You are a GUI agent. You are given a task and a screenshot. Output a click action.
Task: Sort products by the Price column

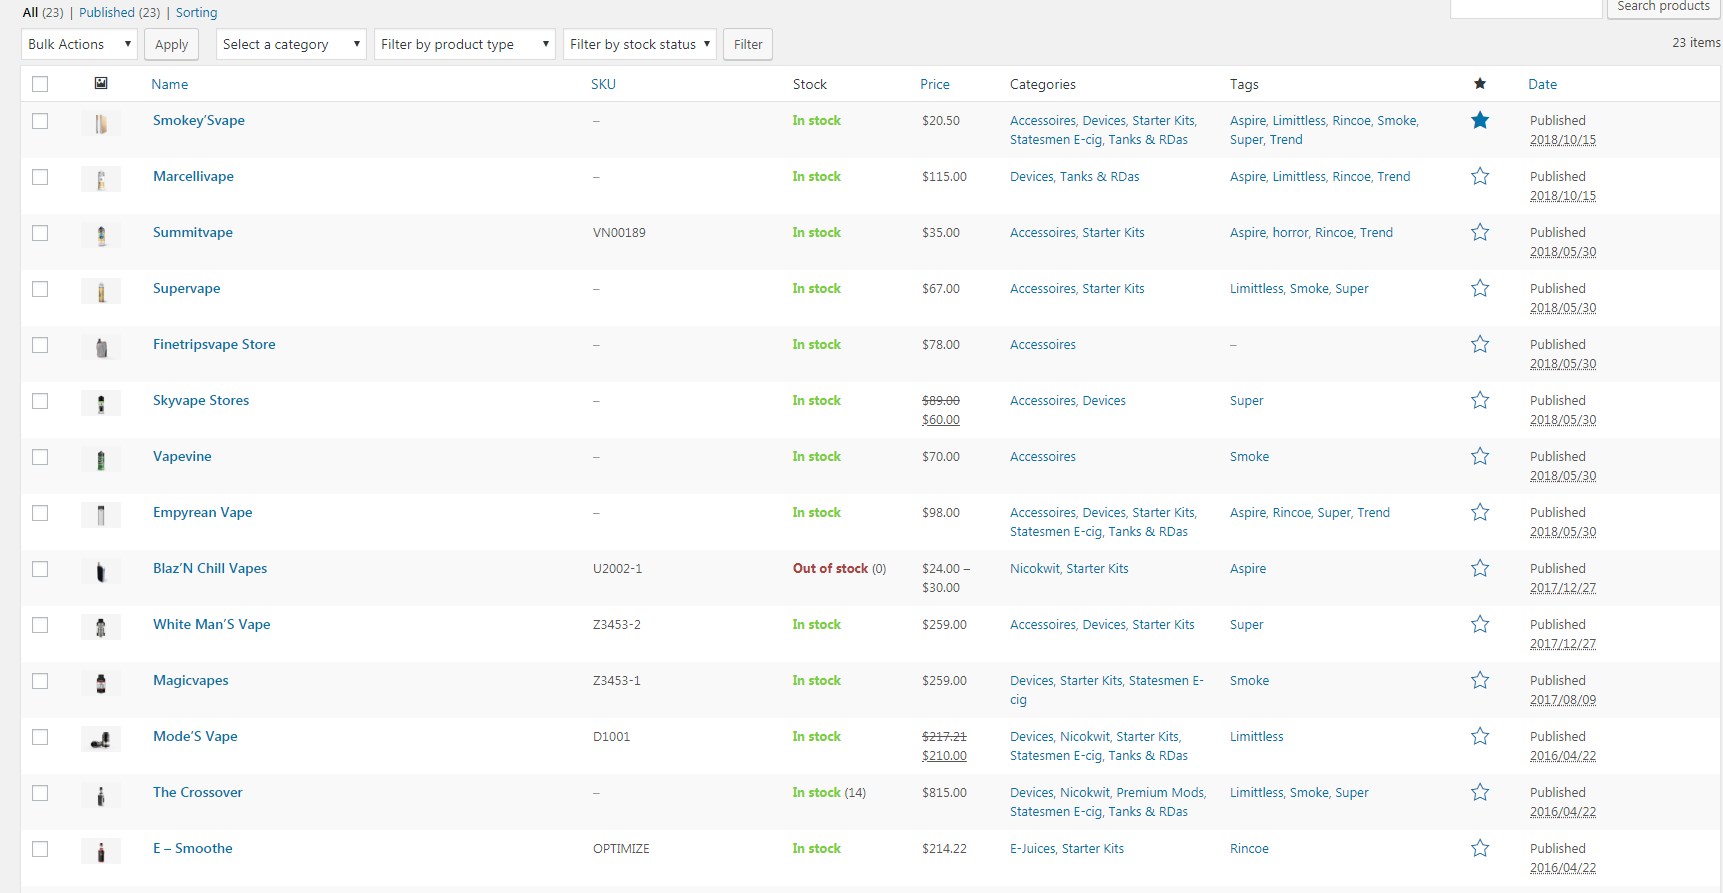[x=935, y=84]
